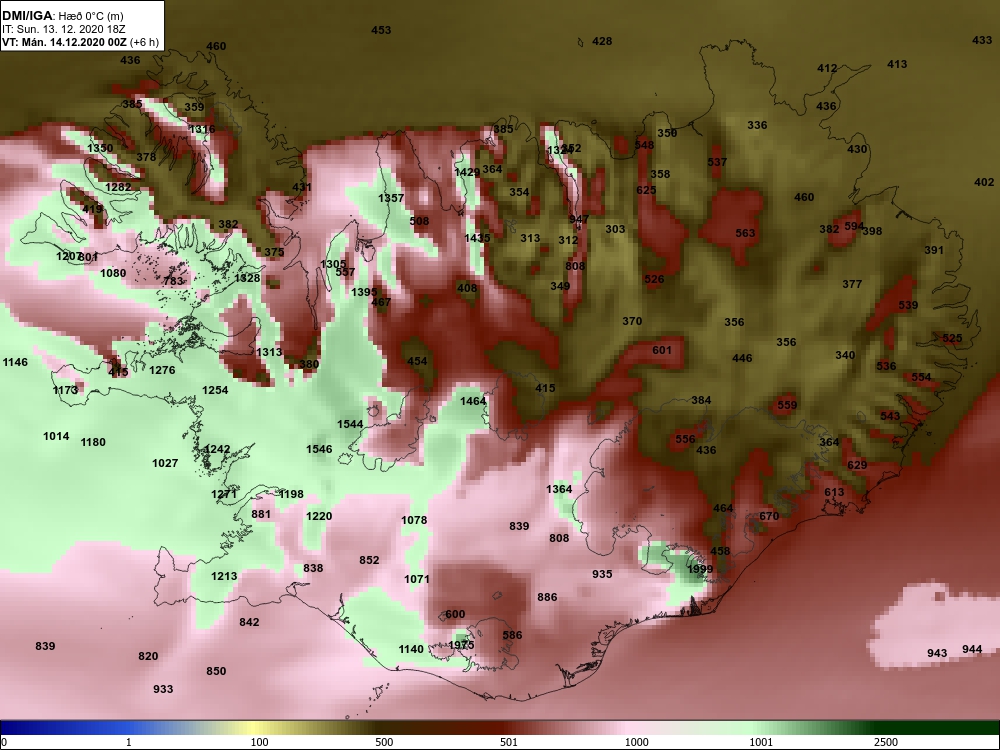1000x750 pixels.
Task: Click the map value '943'
Action: pos(937,653)
